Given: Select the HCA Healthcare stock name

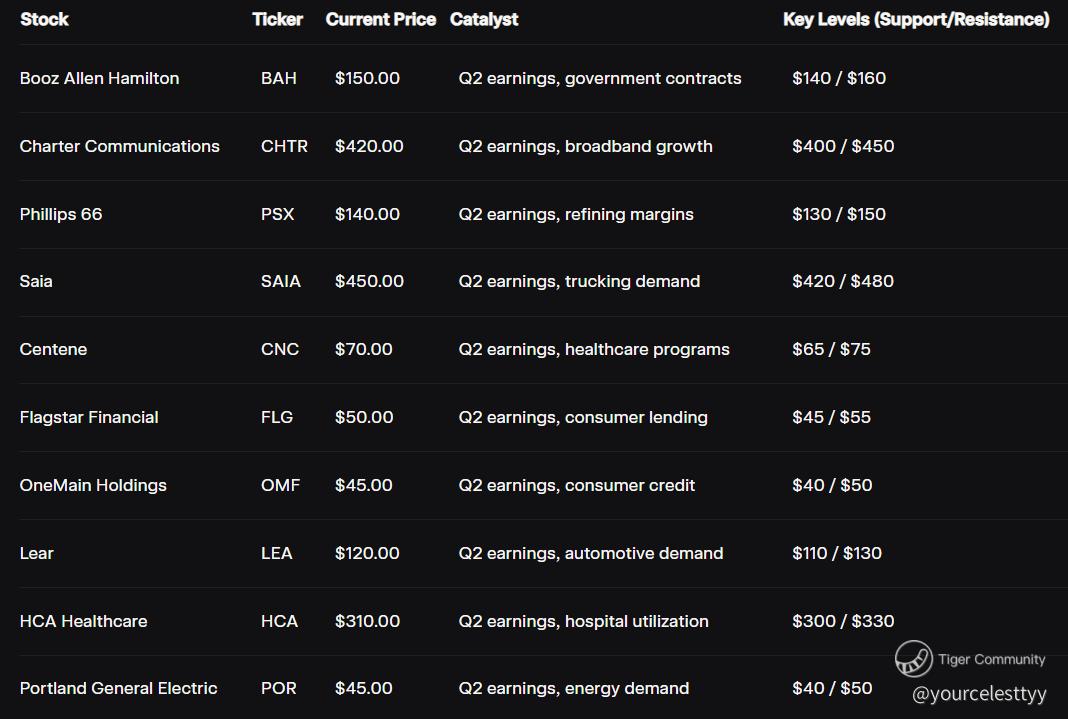Looking at the screenshot, I should click(83, 621).
